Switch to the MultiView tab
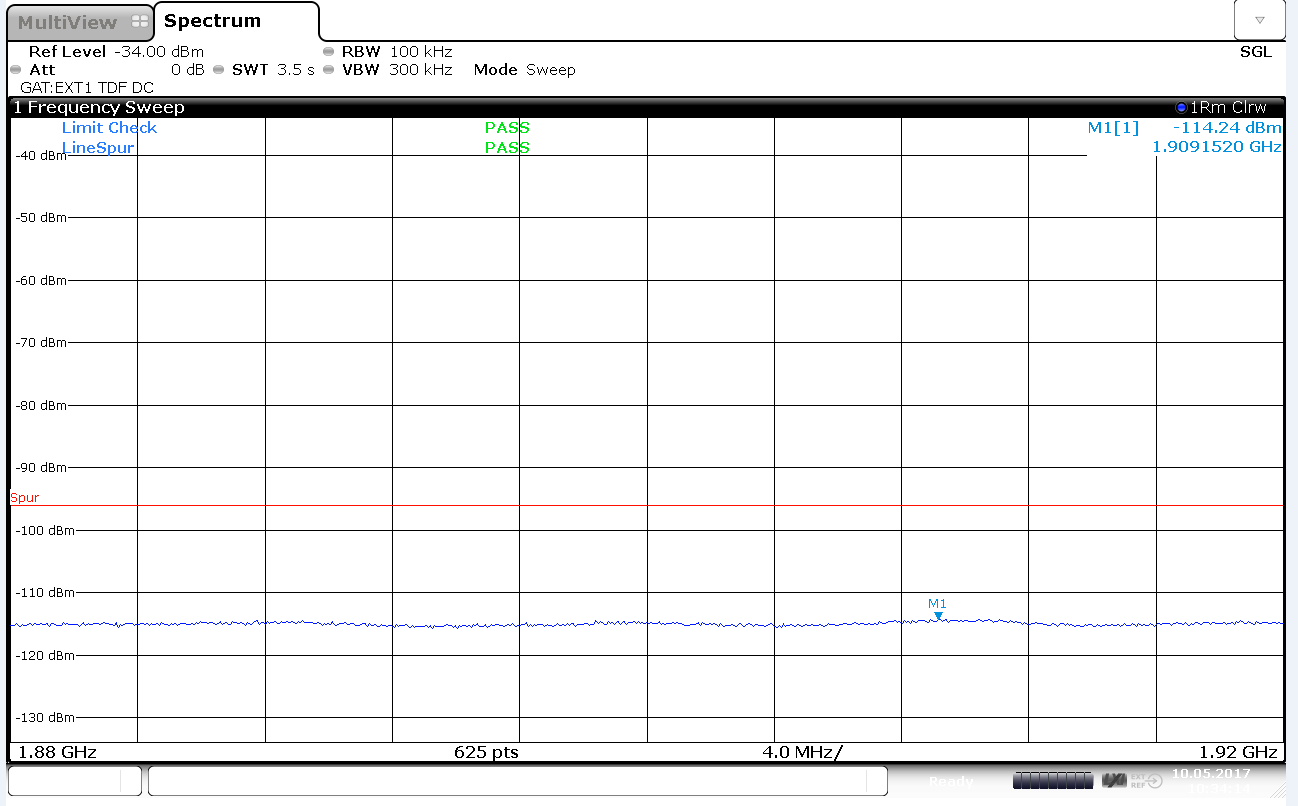This screenshot has width=1298, height=806. pos(67,22)
